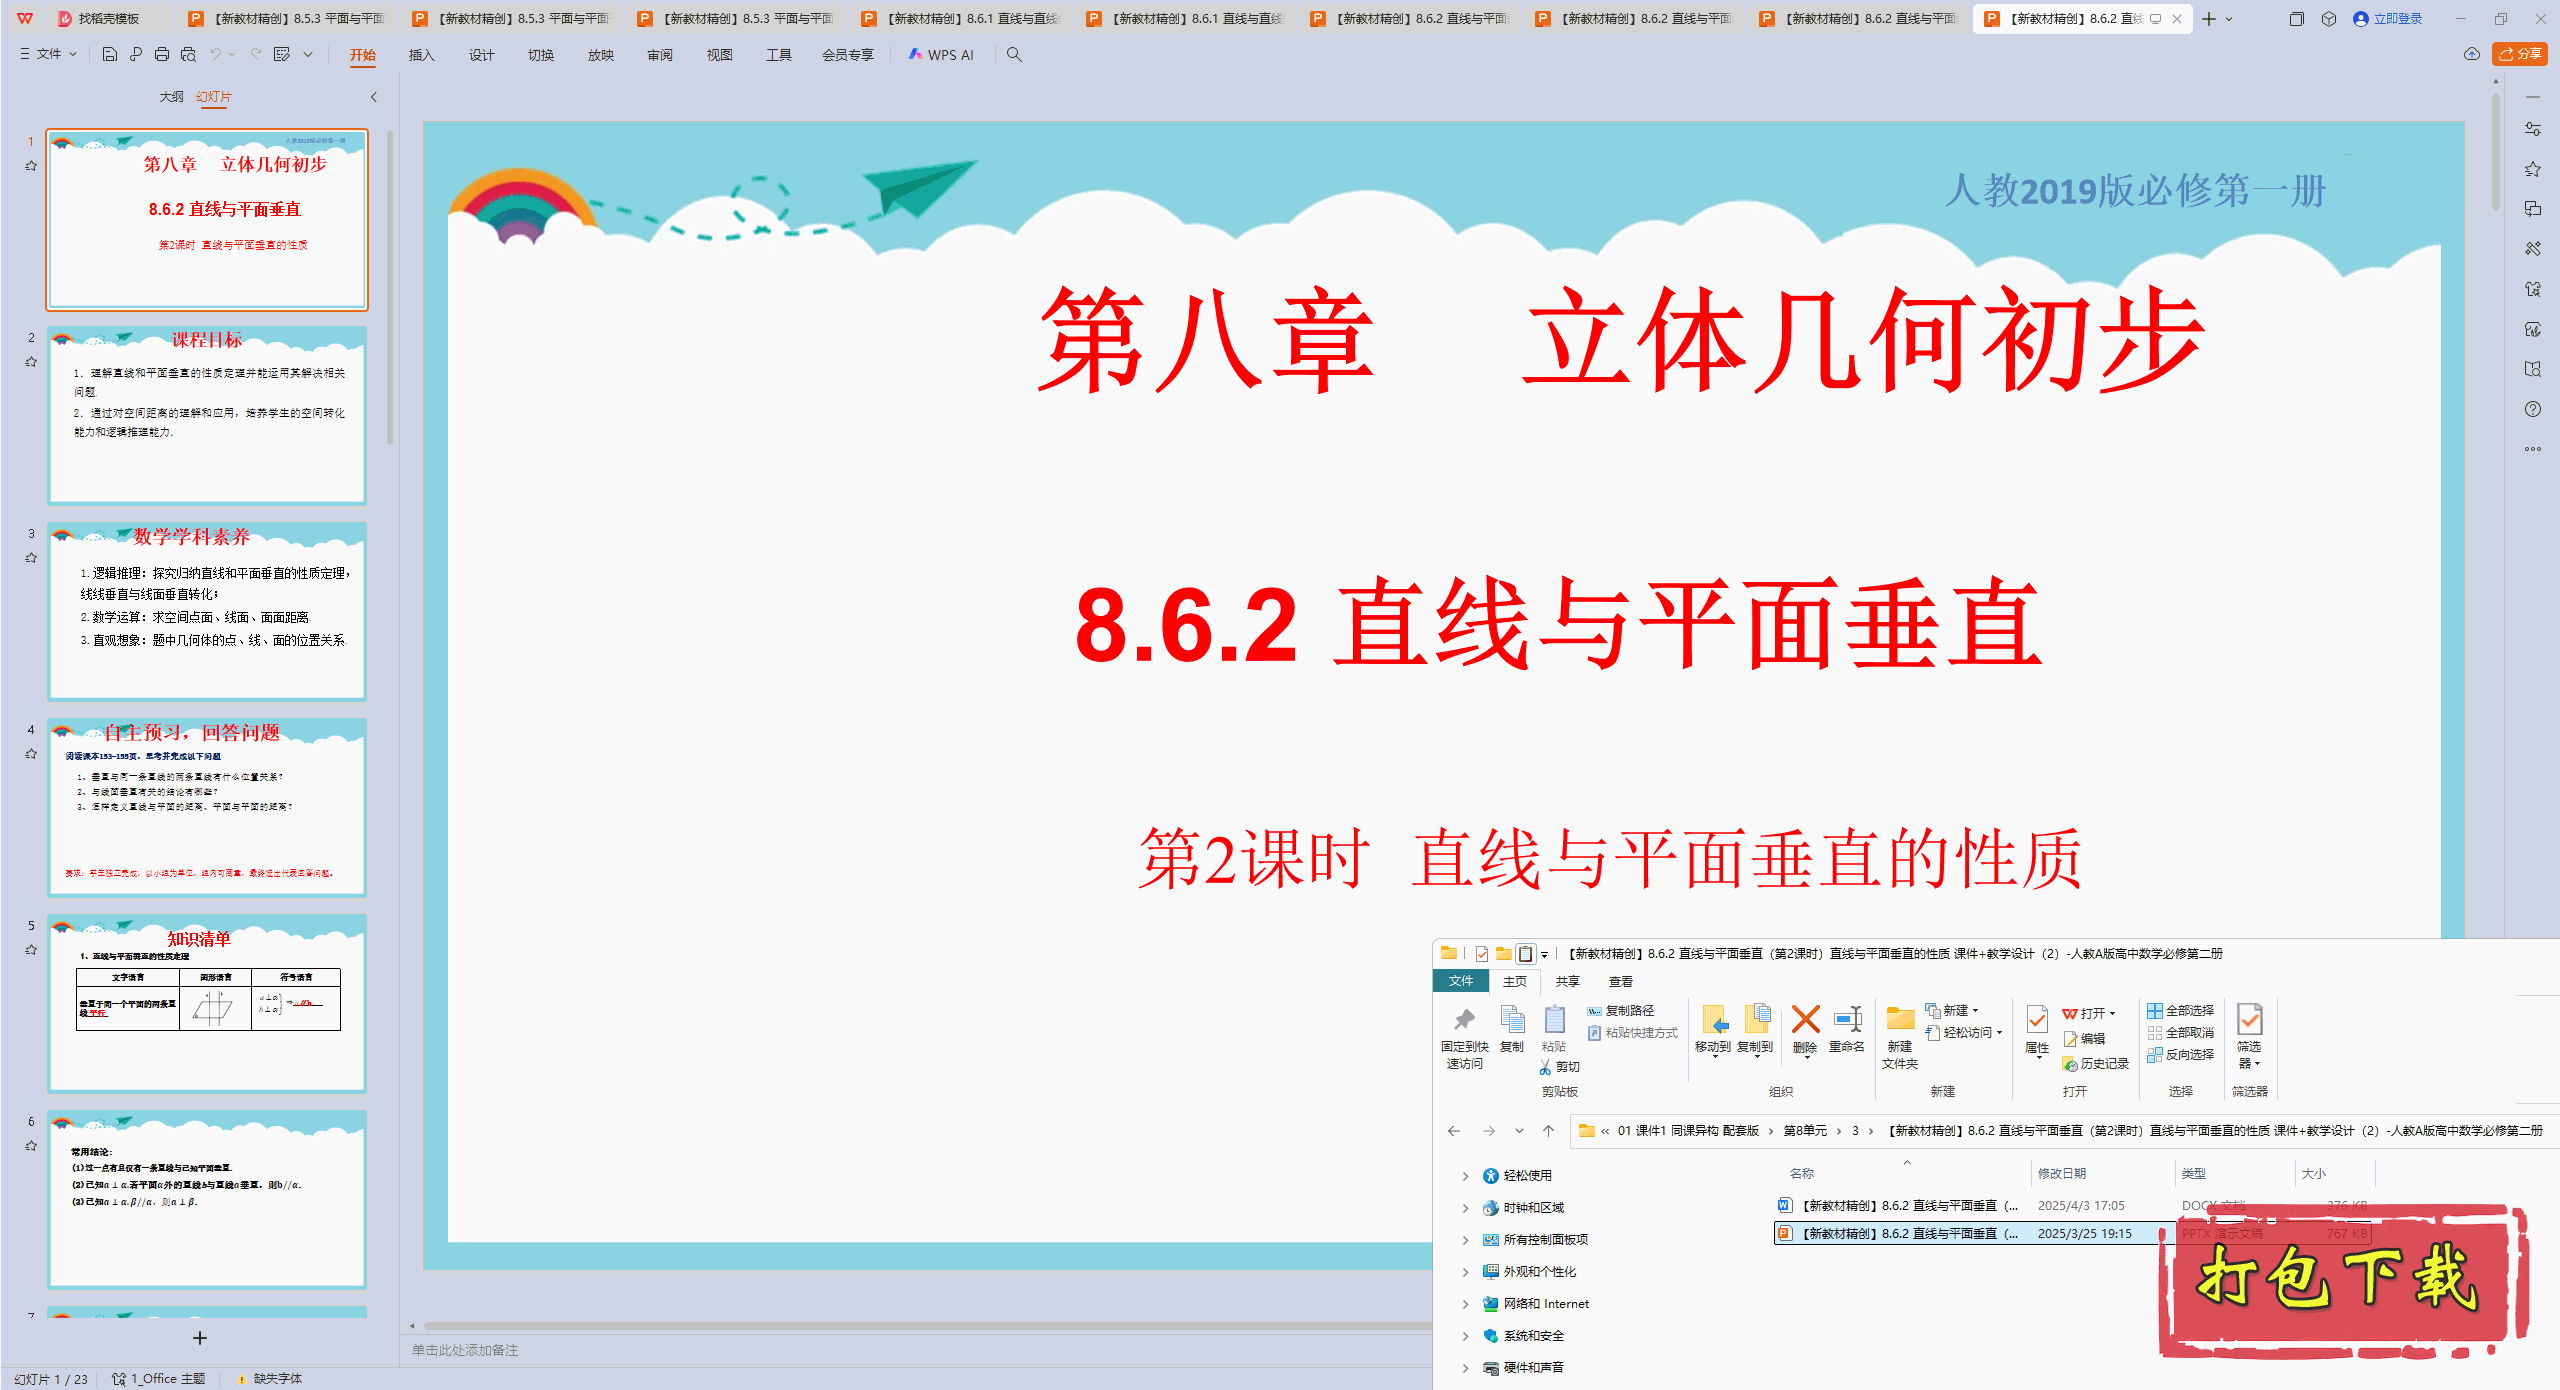The height and width of the screenshot is (1390, 2560).
Task: Click the export-to-PDF icon beside save
Action: [136, 55]
